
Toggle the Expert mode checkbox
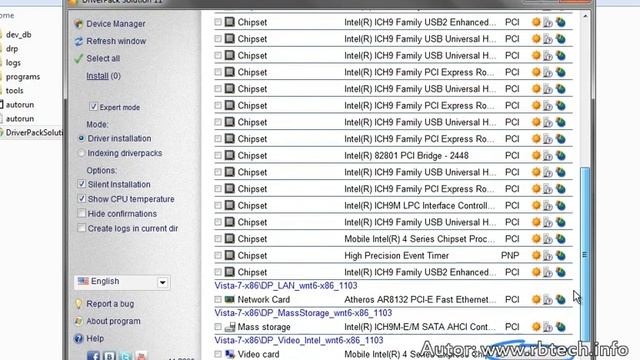click(x=93, y=107)
